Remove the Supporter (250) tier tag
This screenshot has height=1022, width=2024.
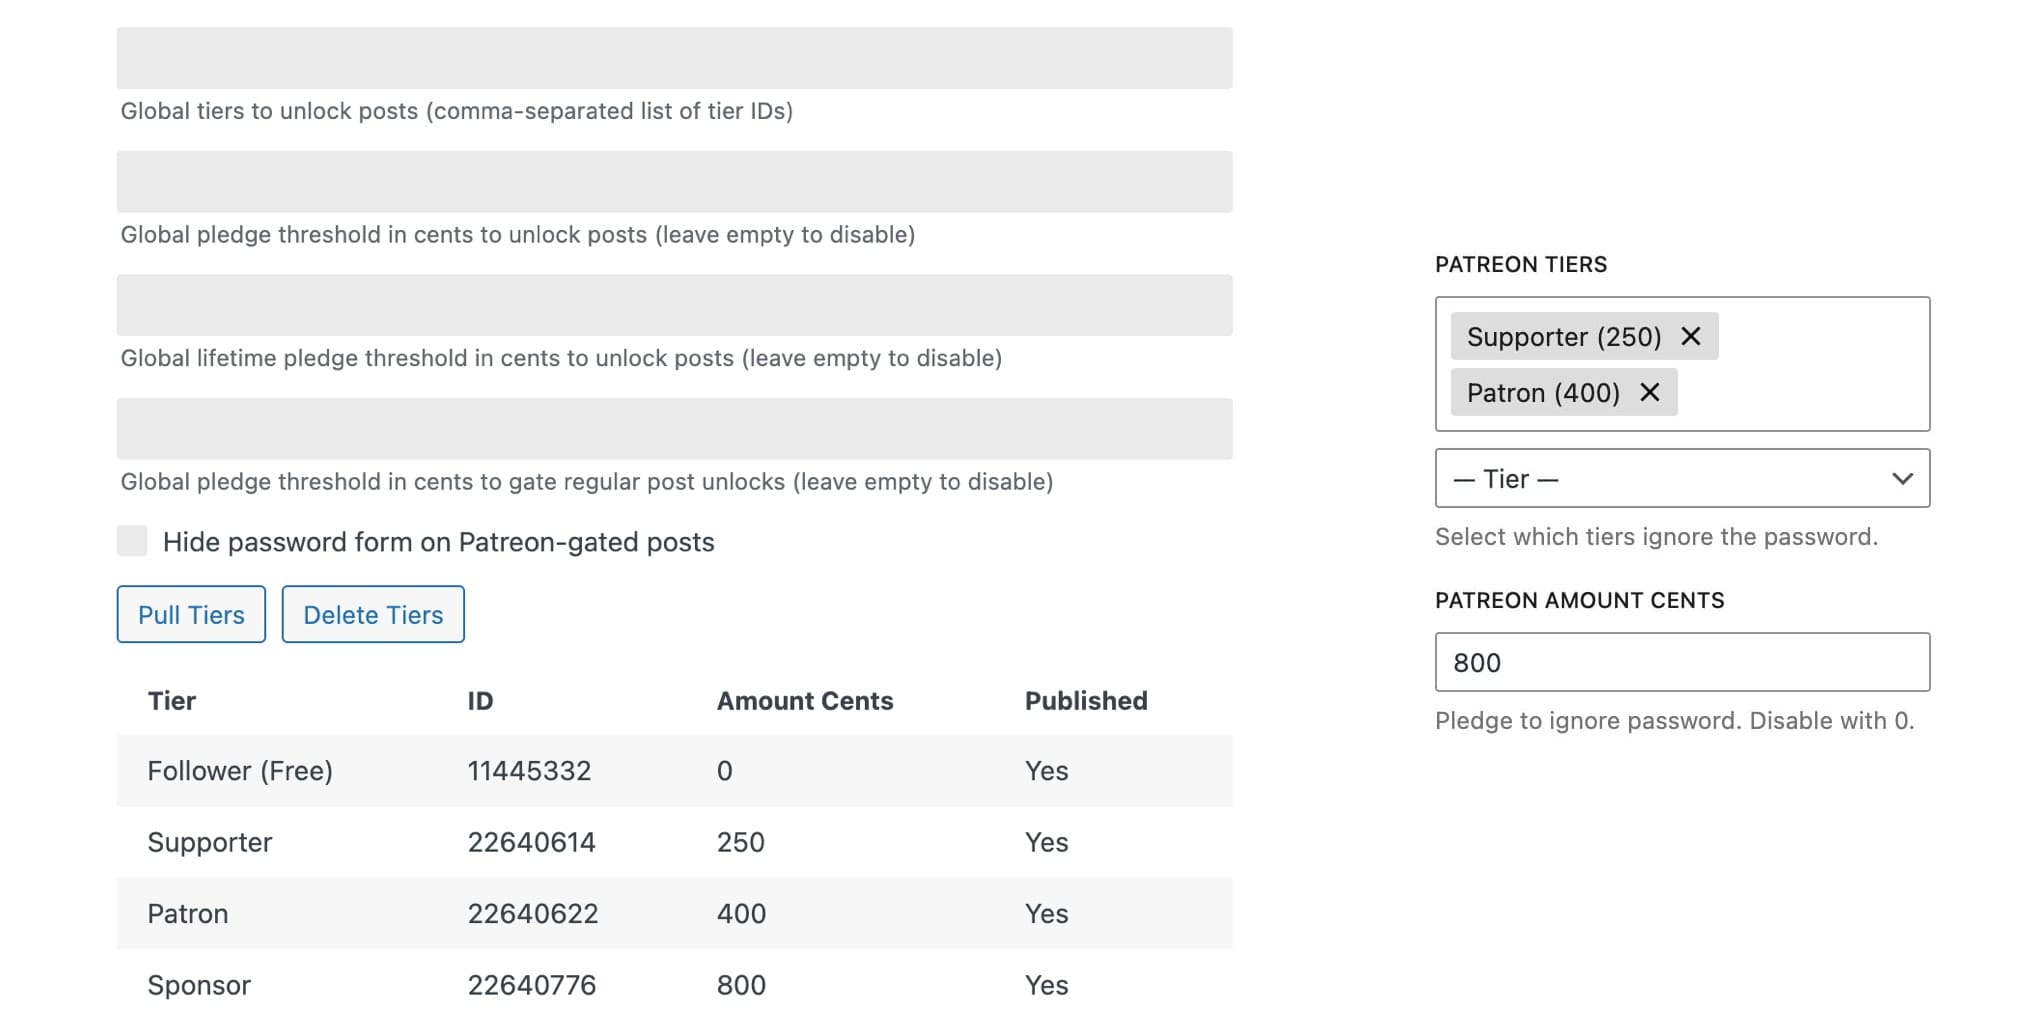pyautogui.click(x=1690, y=337)
